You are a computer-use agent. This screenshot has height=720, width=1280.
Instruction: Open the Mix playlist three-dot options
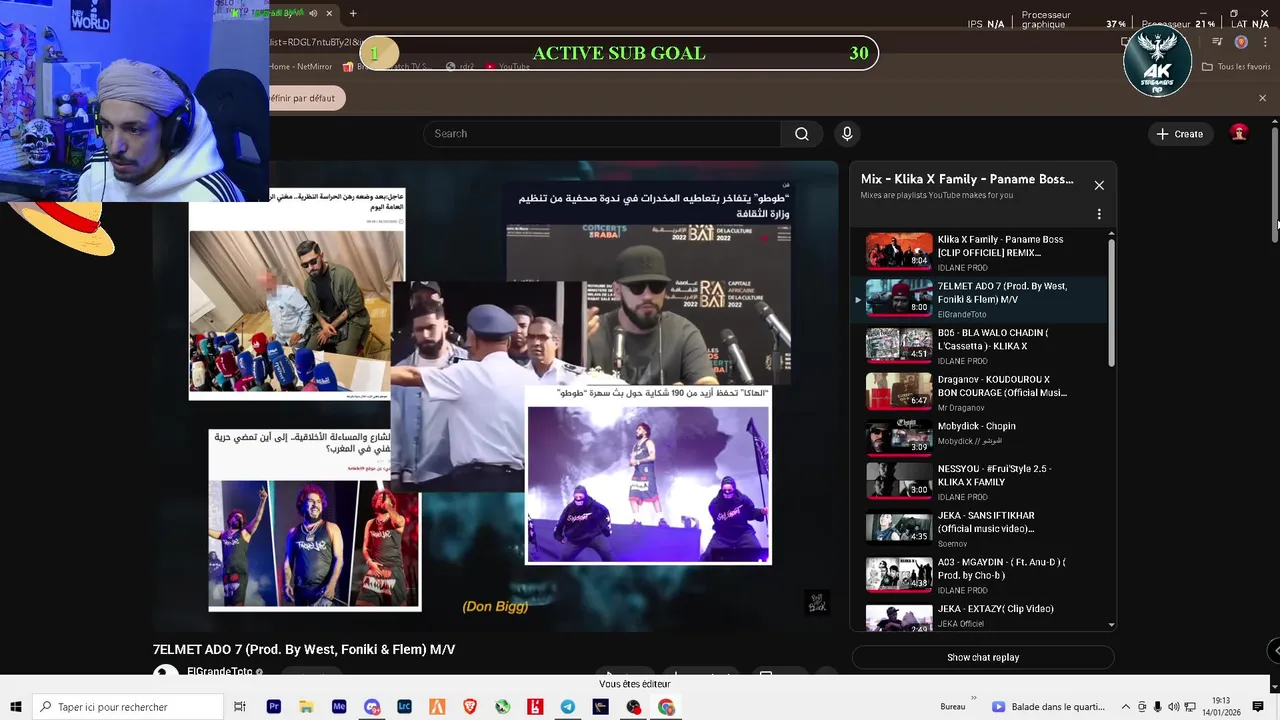pos(1099,214)
